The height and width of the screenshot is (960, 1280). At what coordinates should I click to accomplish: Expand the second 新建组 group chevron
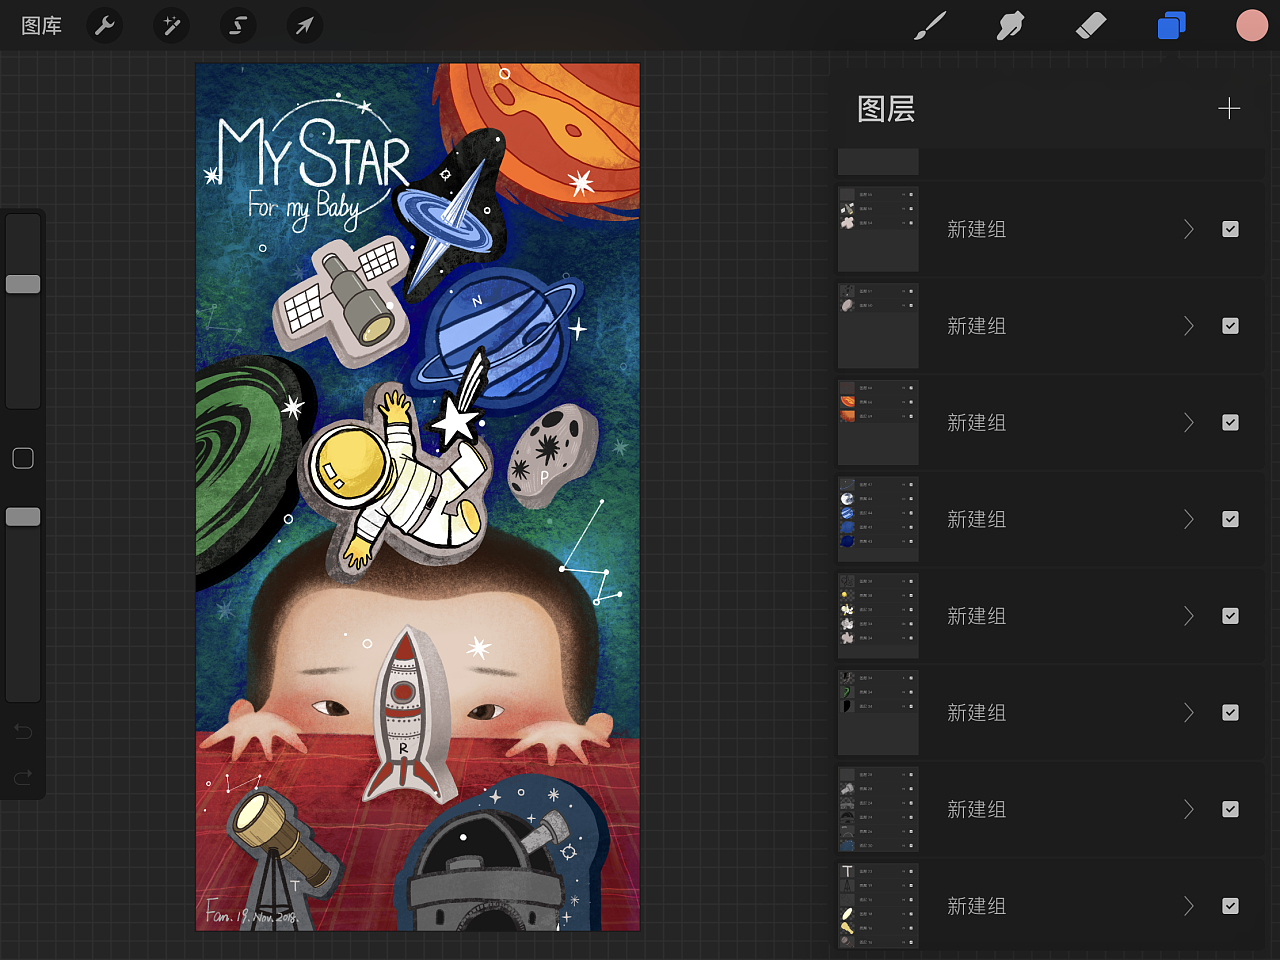point(1188,326)
